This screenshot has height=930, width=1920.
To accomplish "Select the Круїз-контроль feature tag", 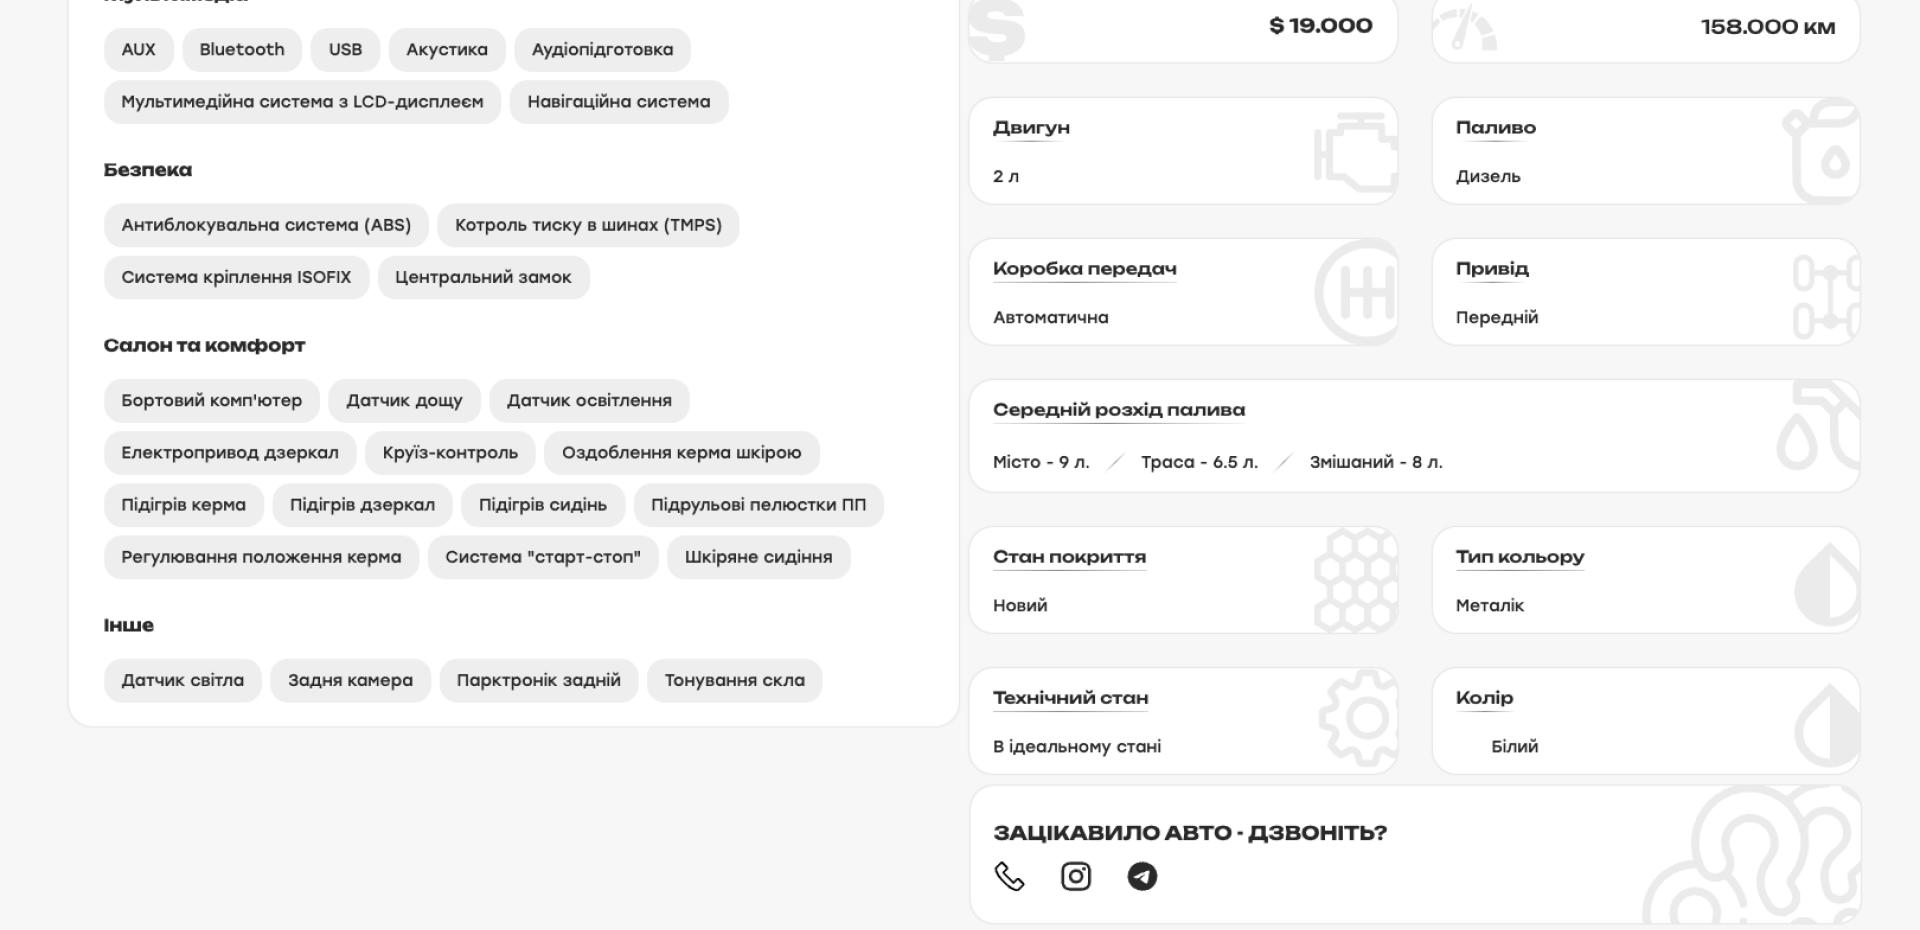I will click(x=450, y=453).
